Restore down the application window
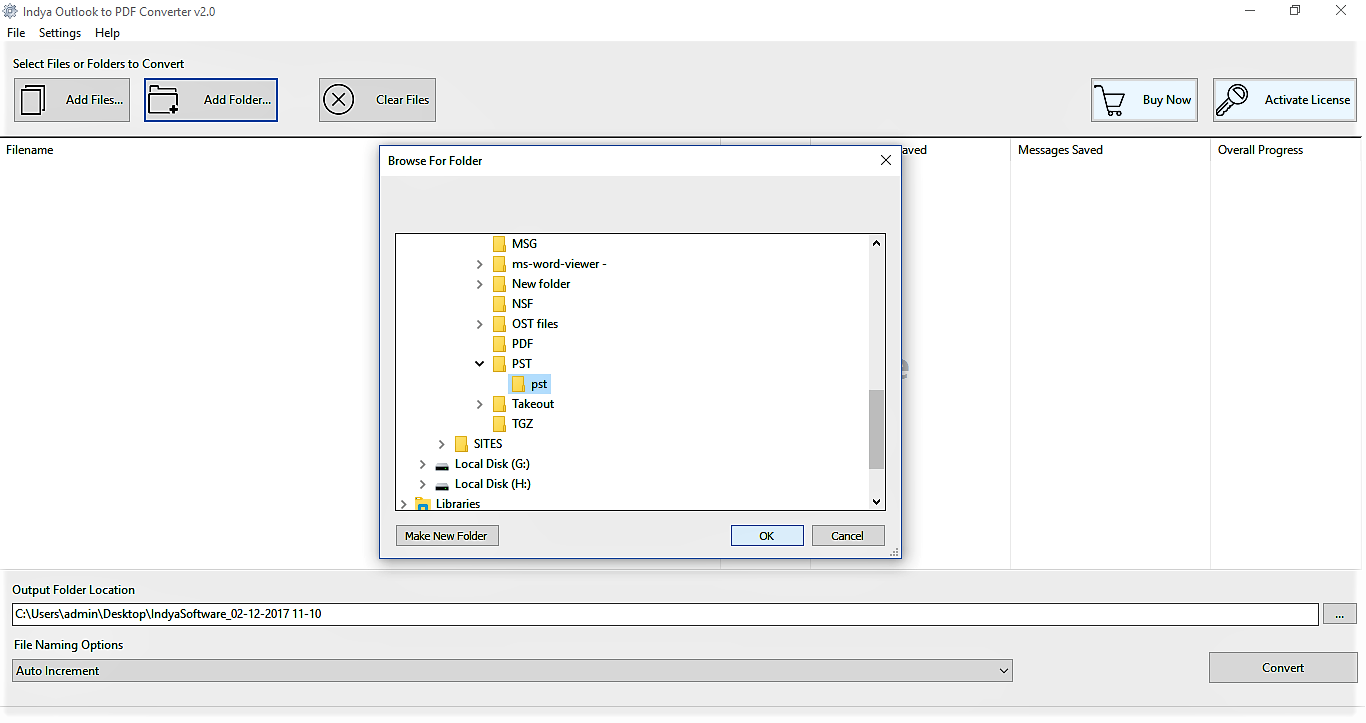 pyautogui.click(x=1295, y=11)
